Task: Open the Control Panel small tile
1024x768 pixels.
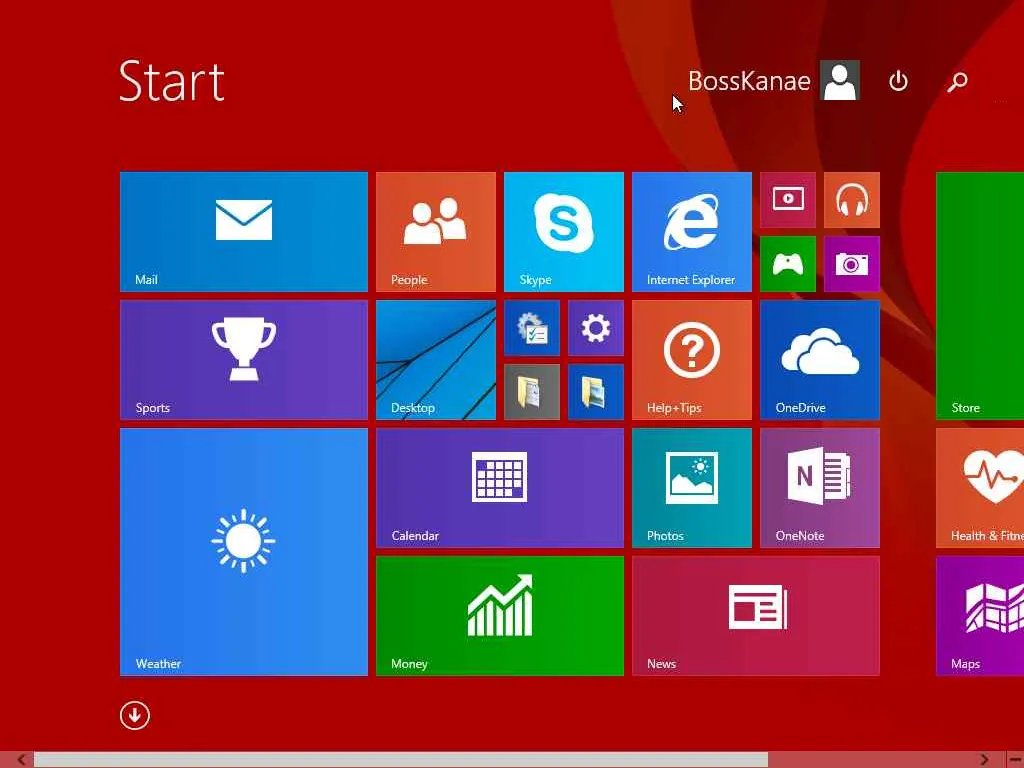Action: (532, 328)
